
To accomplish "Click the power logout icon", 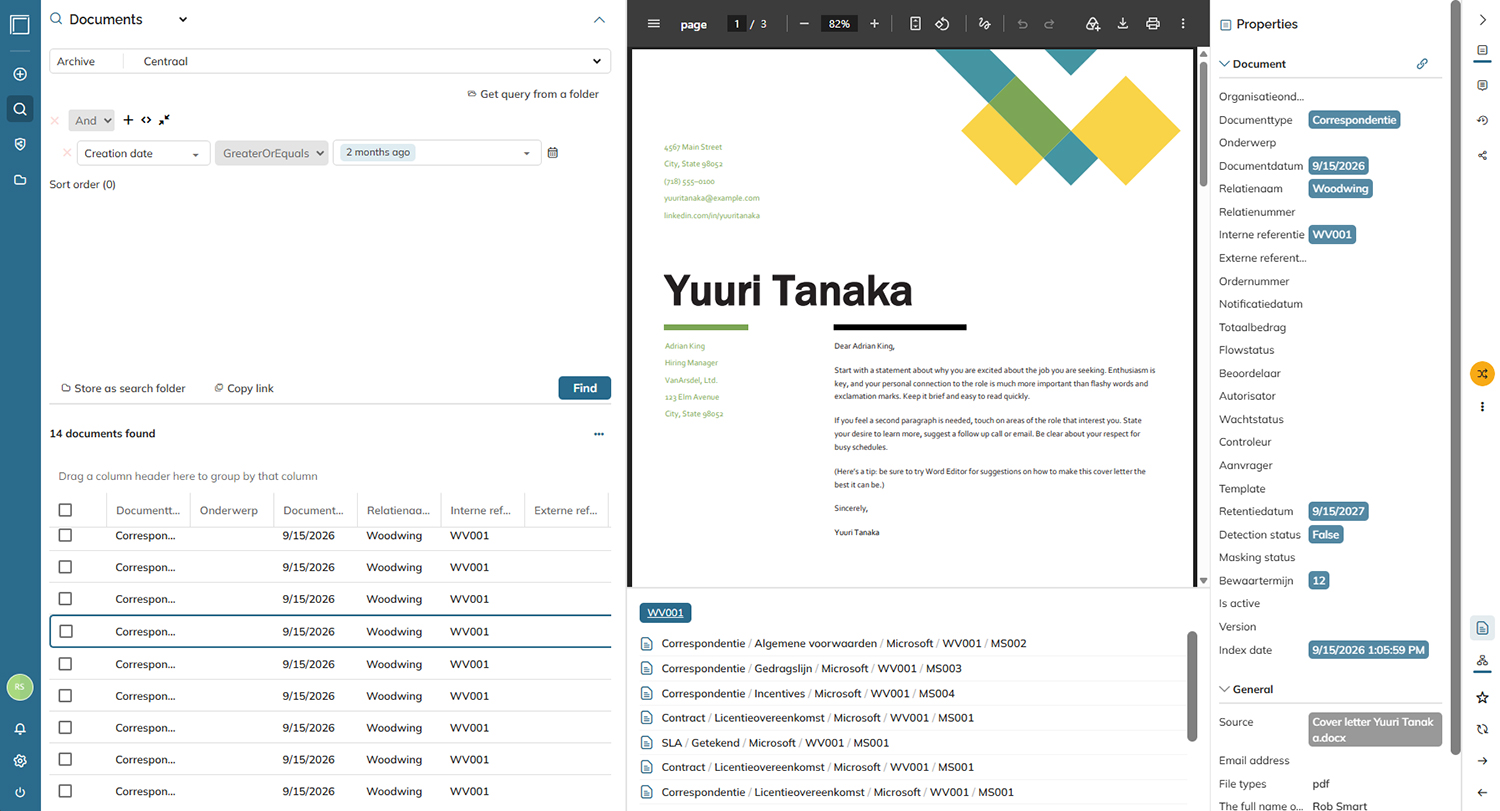I will point(20,793).
